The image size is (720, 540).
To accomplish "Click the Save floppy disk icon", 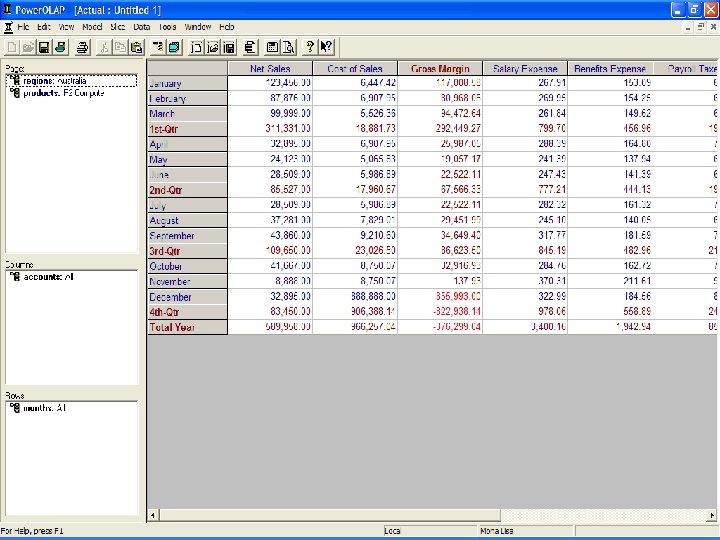I will (44, 47).
